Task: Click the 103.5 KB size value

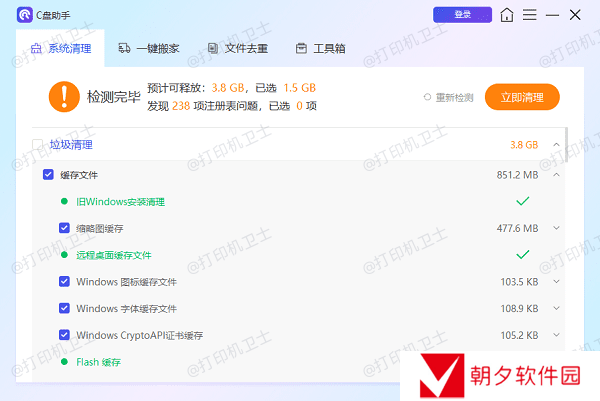Action: [519, 282]
